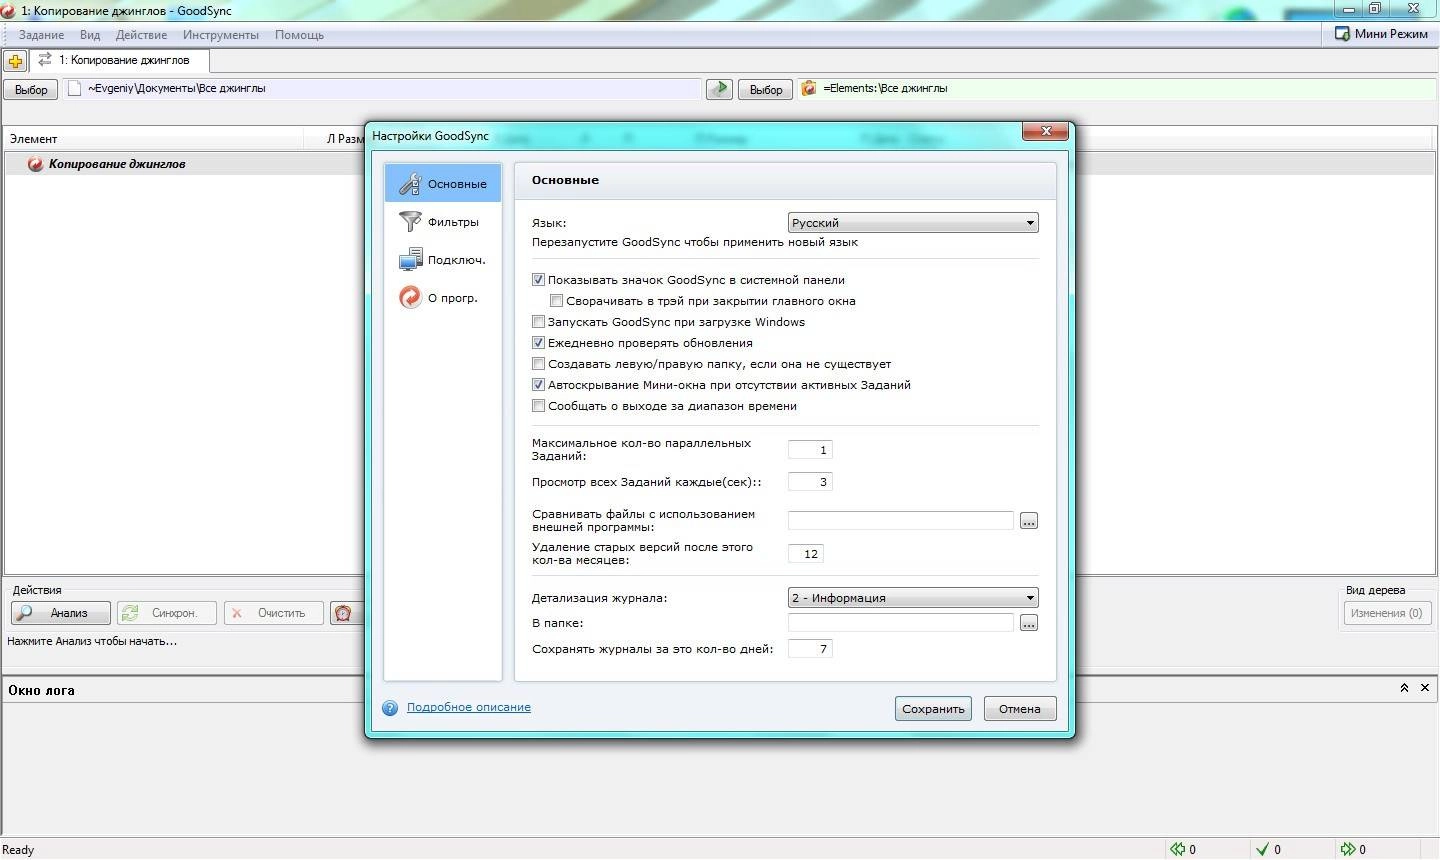Viewport: 1440px width, 860px height.
Task: Select the Копирование джинглов job tab
Action: click(120, 60)
